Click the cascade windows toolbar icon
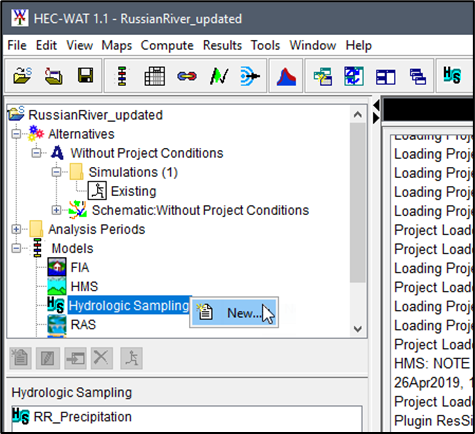 click(x=418, y=76)
